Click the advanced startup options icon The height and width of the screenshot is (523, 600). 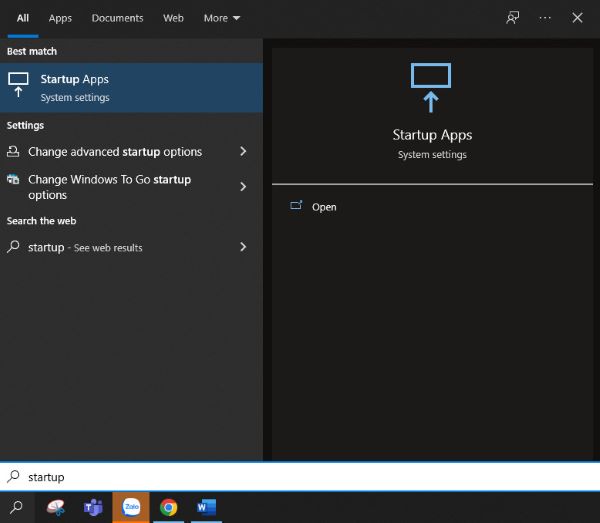[13, 152]
